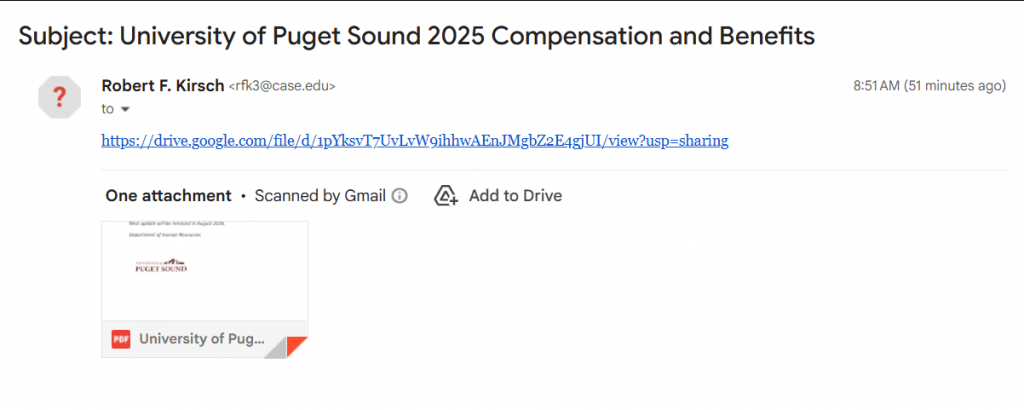Click the red PDF icon on attachment
Viewport: 1024px width, 410px height.
click(121, 339)
